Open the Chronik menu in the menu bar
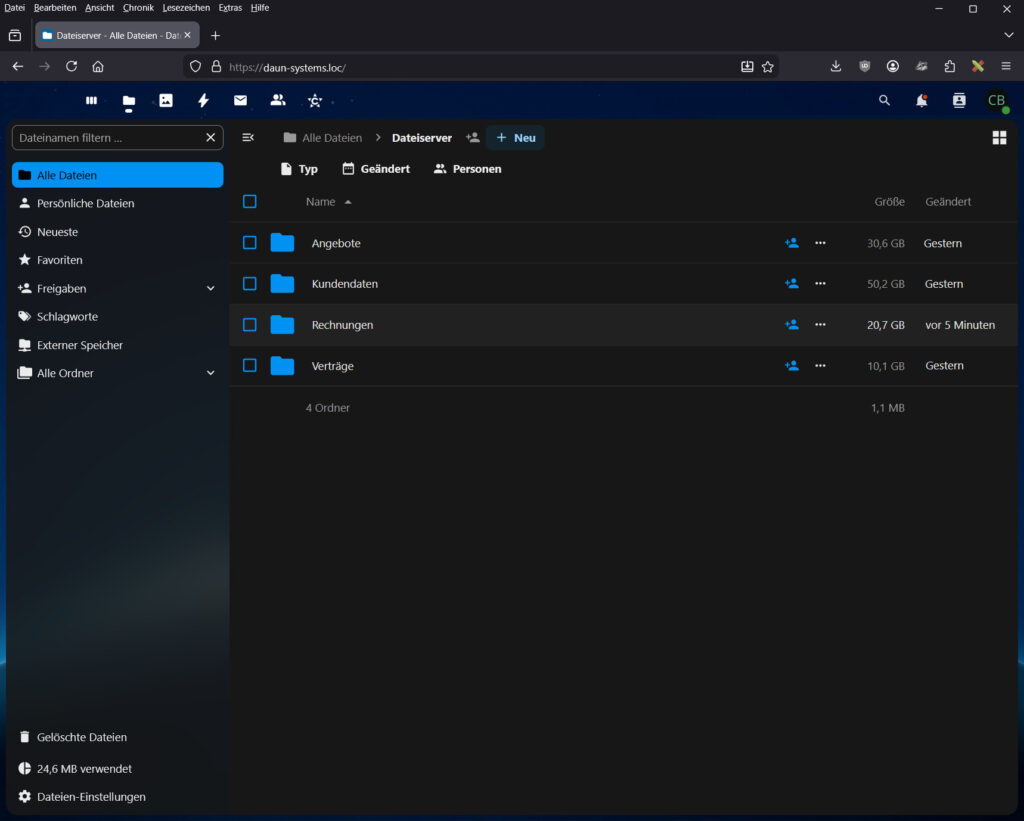 pyautogui.click(x=138, y=7)
